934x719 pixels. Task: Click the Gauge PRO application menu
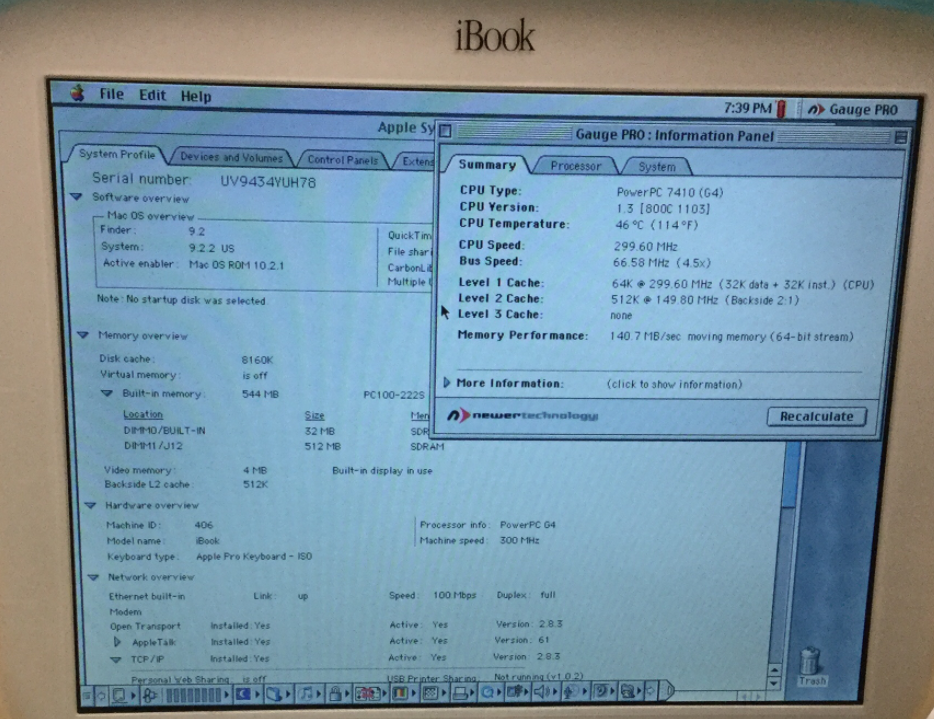(x=852, y=110)
